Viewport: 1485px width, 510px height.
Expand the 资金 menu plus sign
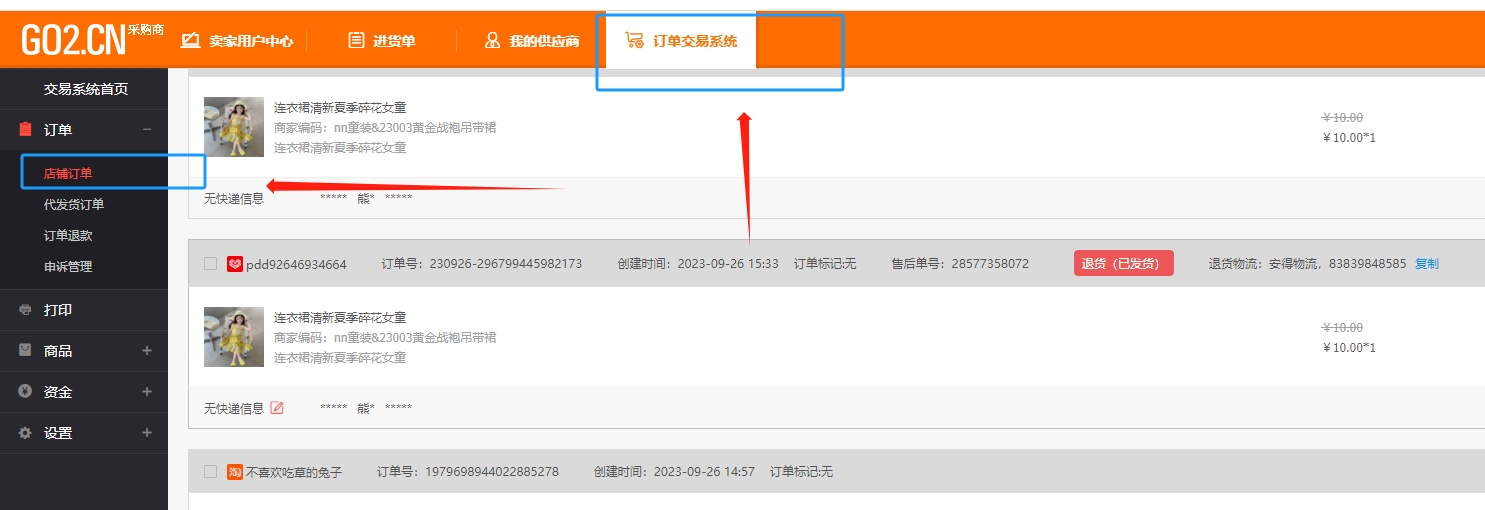(147, 392)
